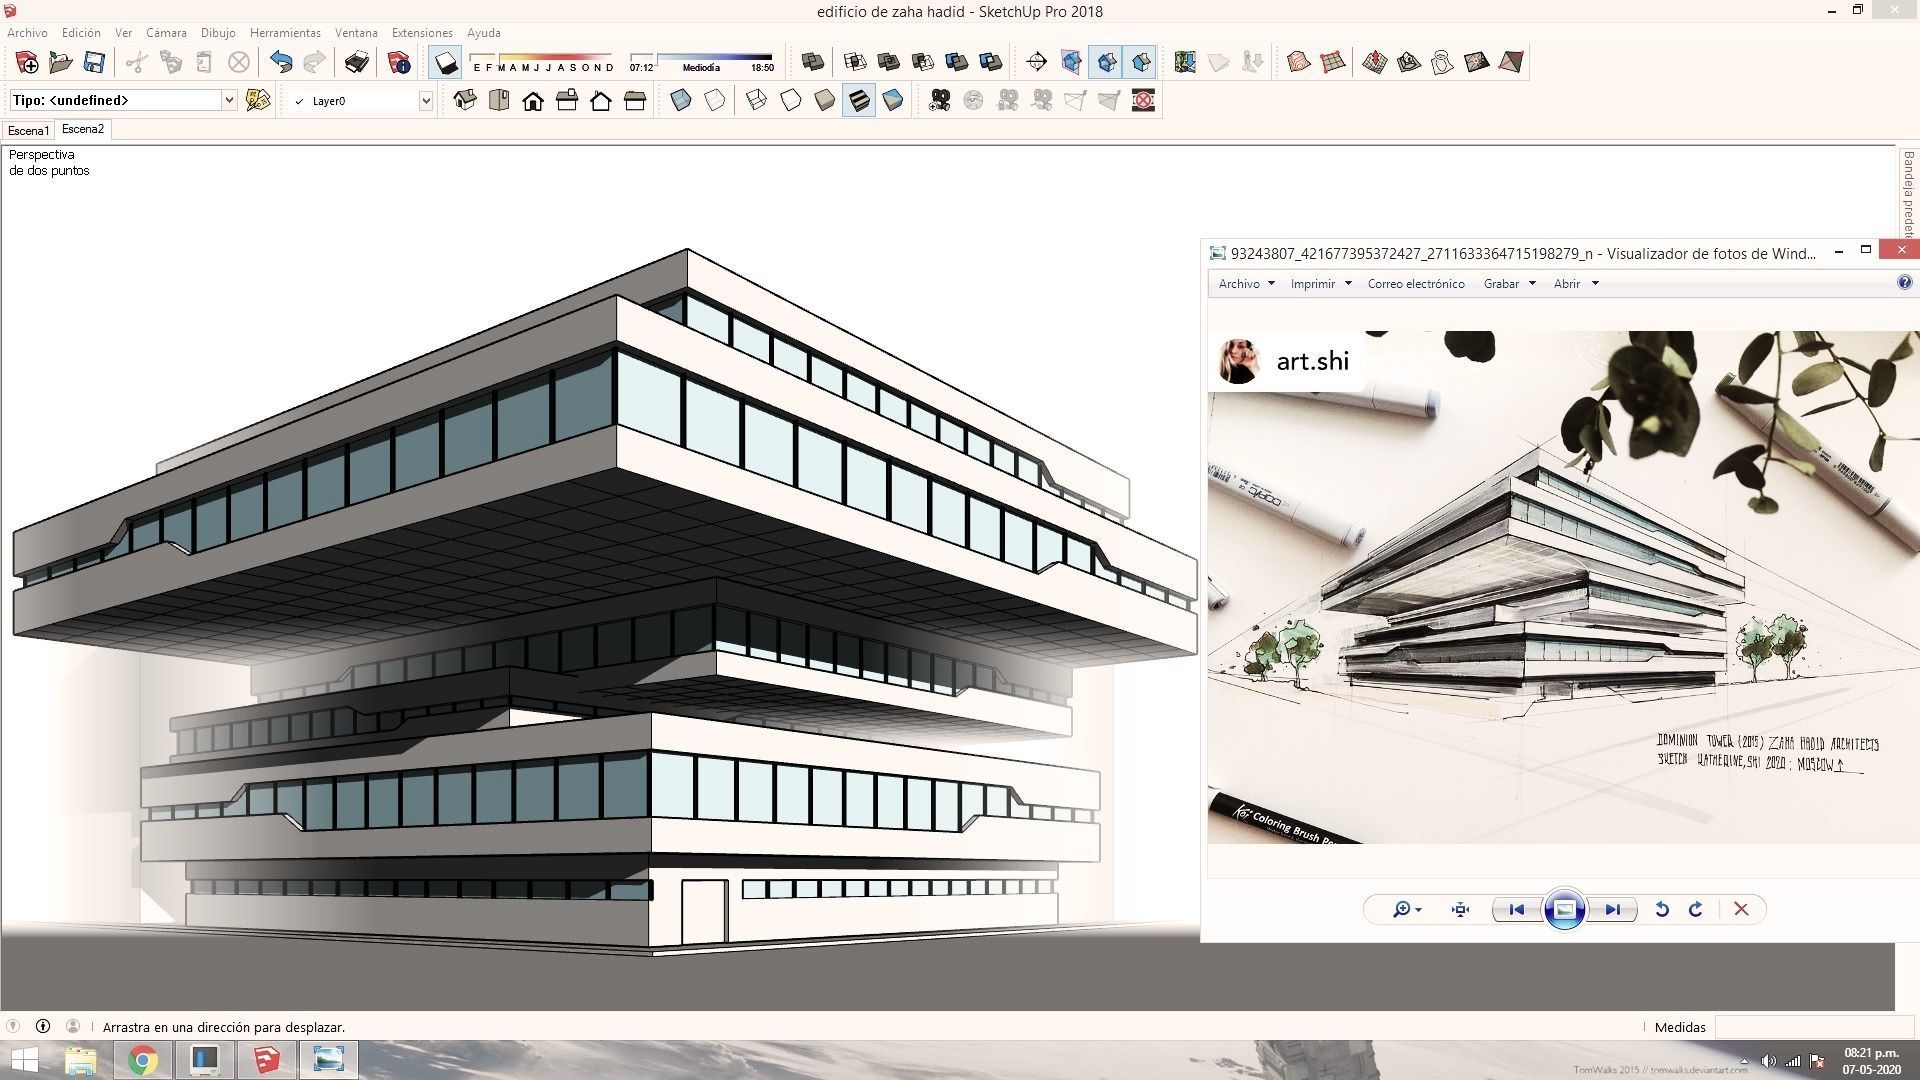Clear aspect ratio bars camera icon
This screenshot has width=1920, height=1080.
tap(1143, 100)
